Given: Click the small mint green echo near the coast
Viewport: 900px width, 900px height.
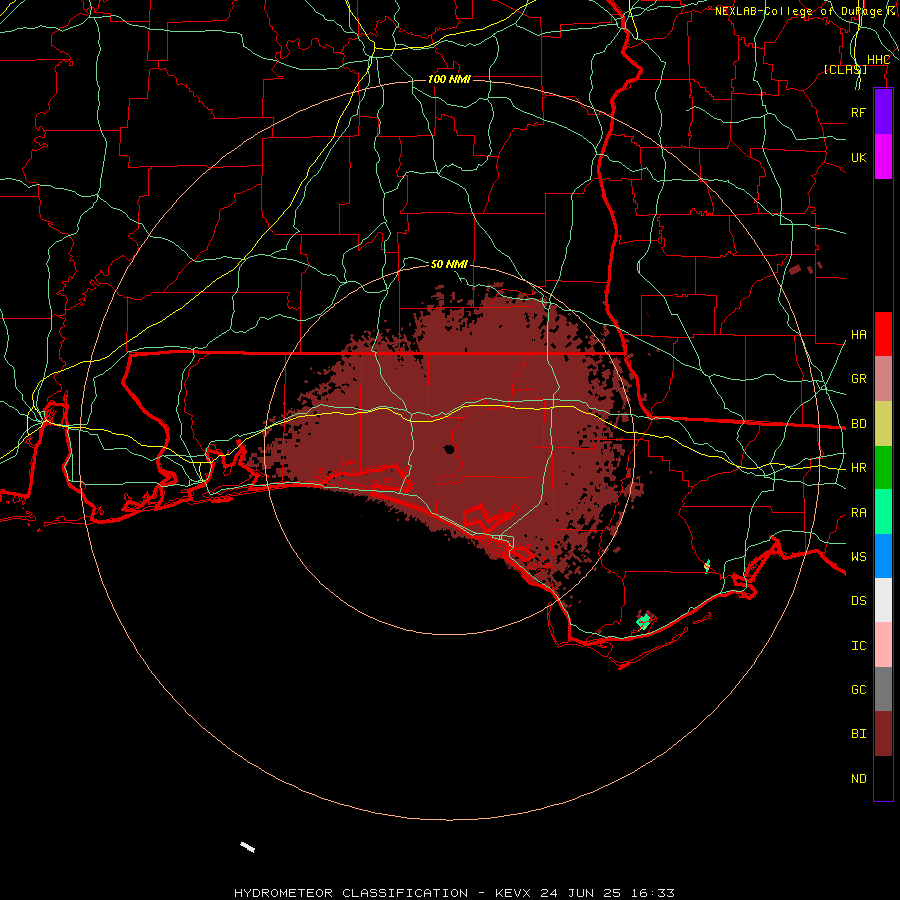Looking at the screenshot, I should coord(644,620).
